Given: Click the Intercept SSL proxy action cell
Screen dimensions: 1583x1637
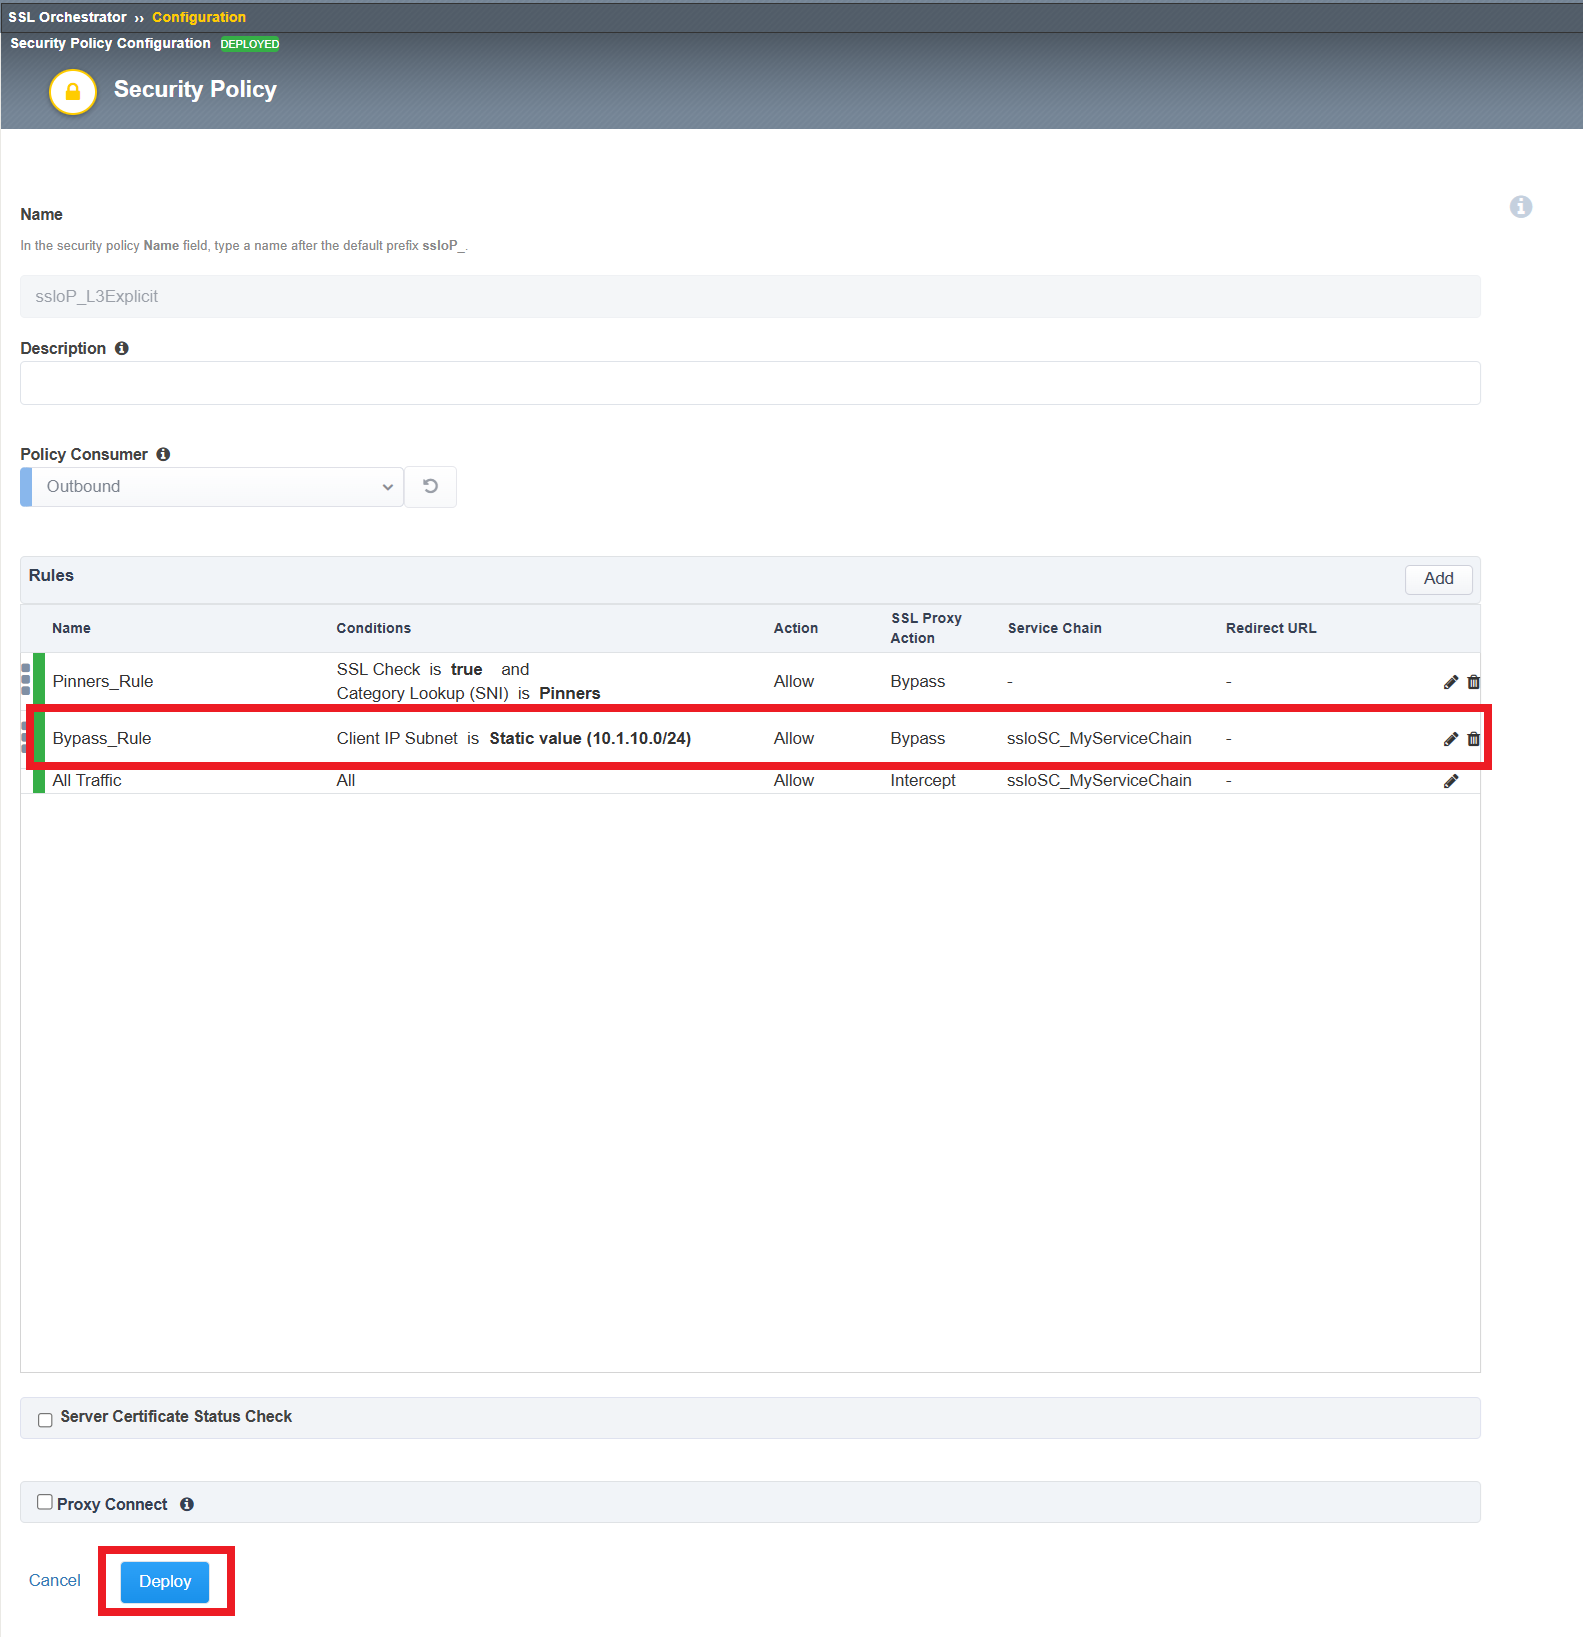Looking at the screenshot, I should point(923,780).
